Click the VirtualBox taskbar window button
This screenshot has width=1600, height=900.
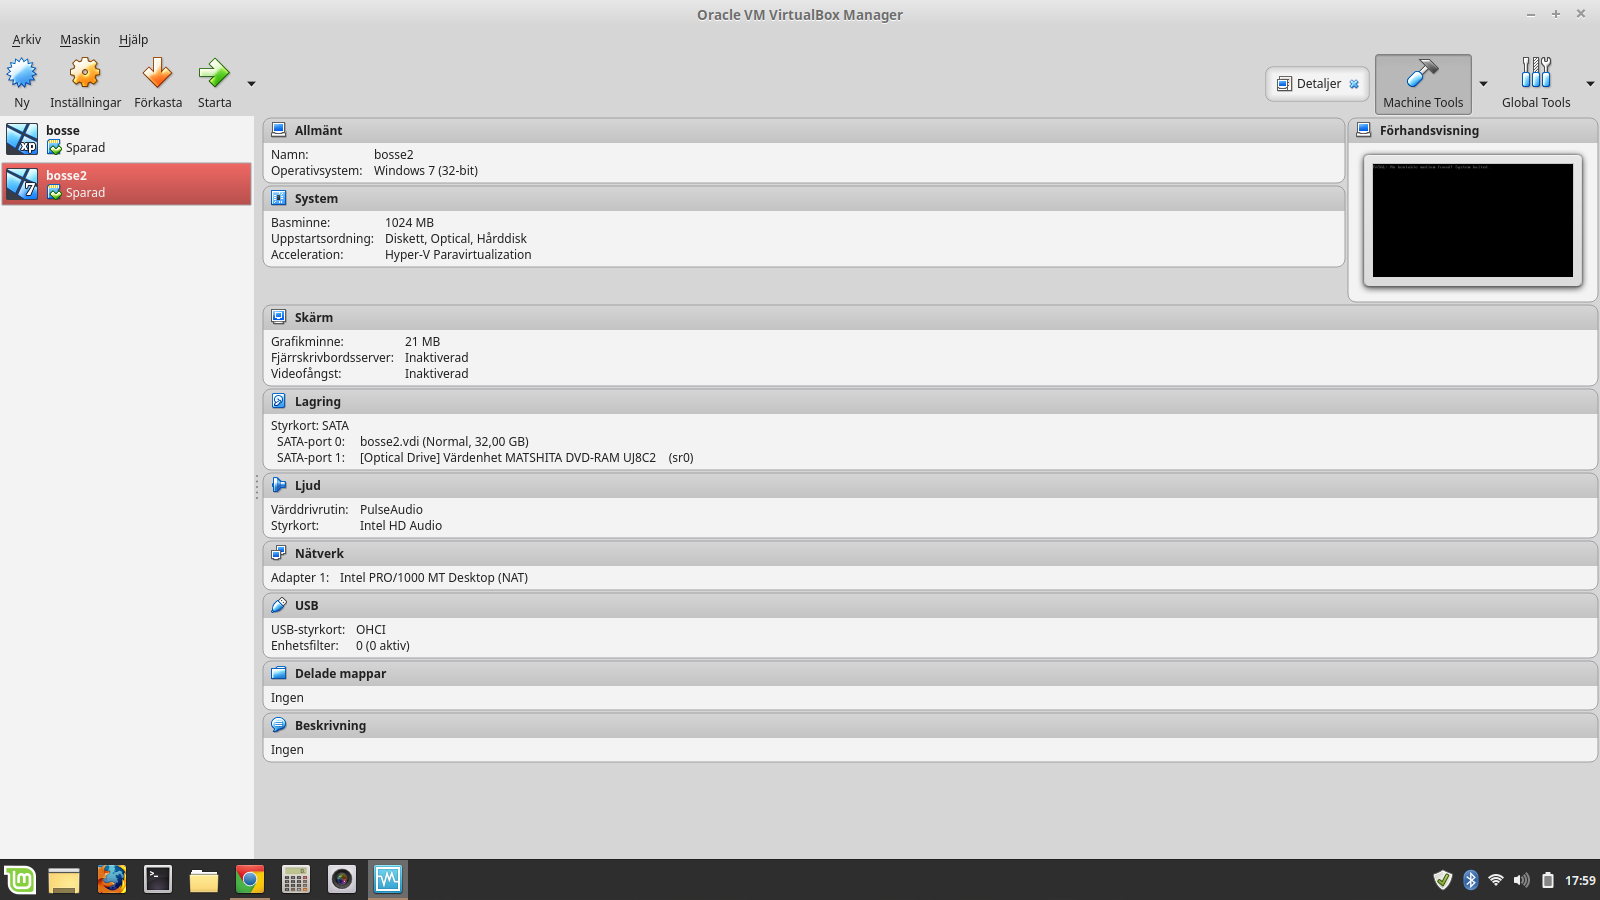click(x=388, y=879)
